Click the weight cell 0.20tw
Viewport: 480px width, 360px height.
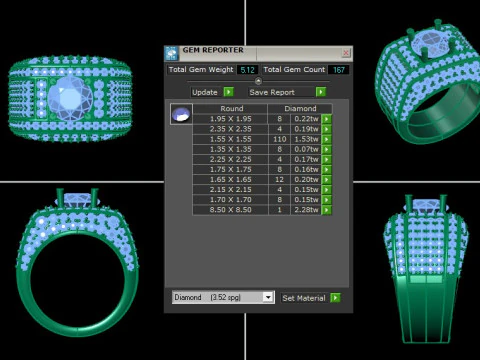click(x=306, y=180)
